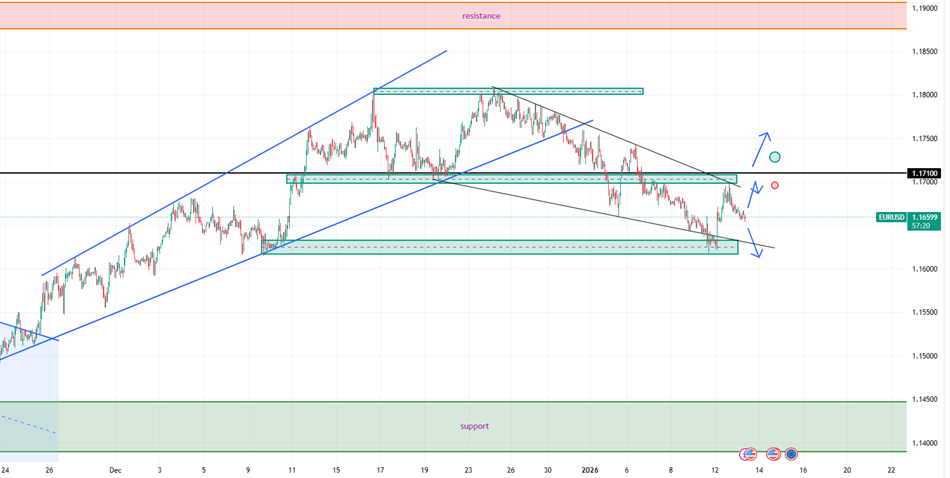950x478 pixels.
Task: Click the green support zone rectangle
Action: pyautogui.click(x=453, y=427)
